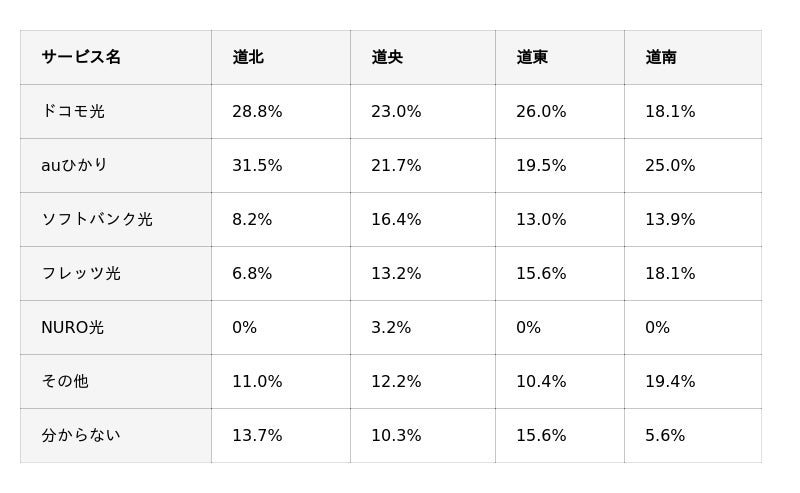Select NURO光's 3.2% value in 道央
The width and height of the screenshot is (800, 493).
coord(391,327)
